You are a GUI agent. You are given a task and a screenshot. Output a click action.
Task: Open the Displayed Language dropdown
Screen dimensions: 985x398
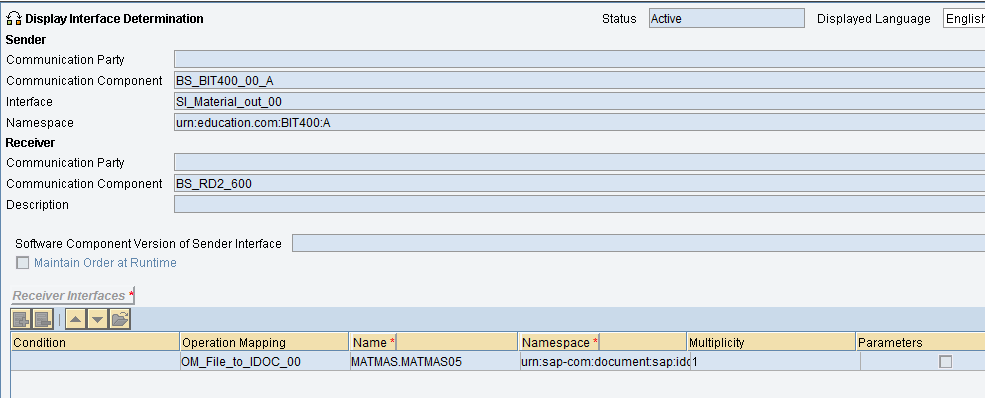[964, 19]
